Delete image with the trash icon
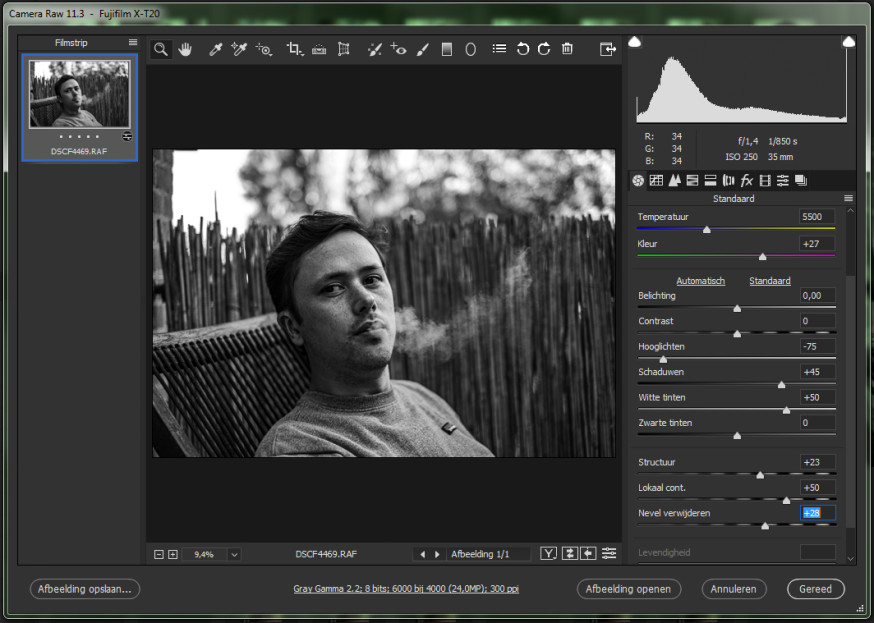Viewport: 874px width, 623px height. pyautogui.click(x=567, y=49)
